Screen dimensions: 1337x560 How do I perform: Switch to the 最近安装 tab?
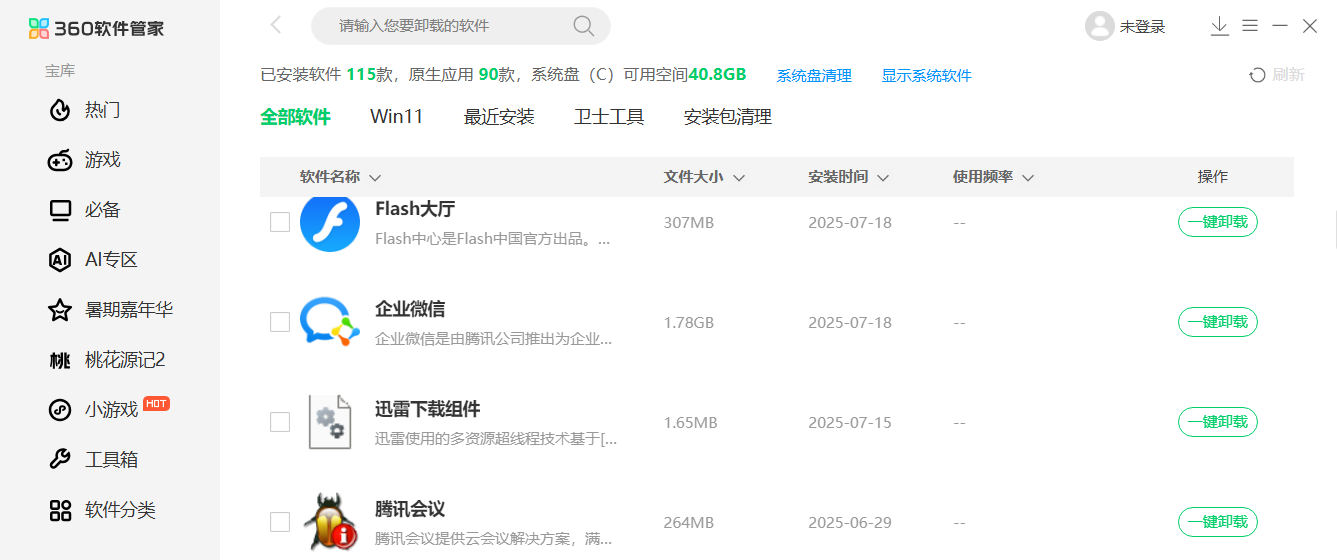tap(499, 117)
